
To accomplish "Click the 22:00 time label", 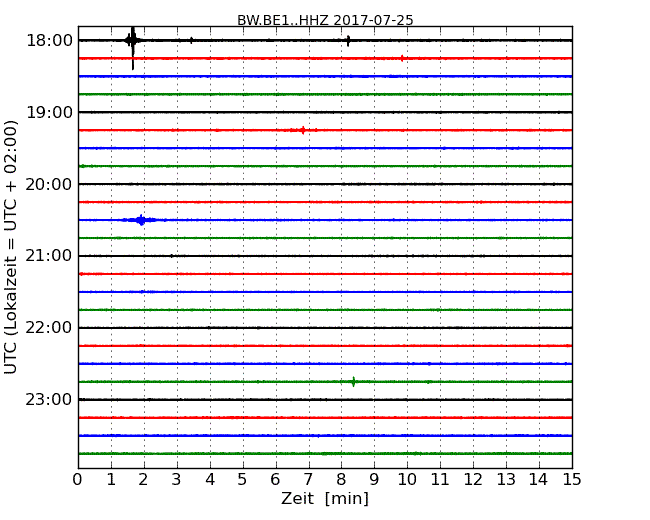I will pyautogui.click(x=49, y=328).
